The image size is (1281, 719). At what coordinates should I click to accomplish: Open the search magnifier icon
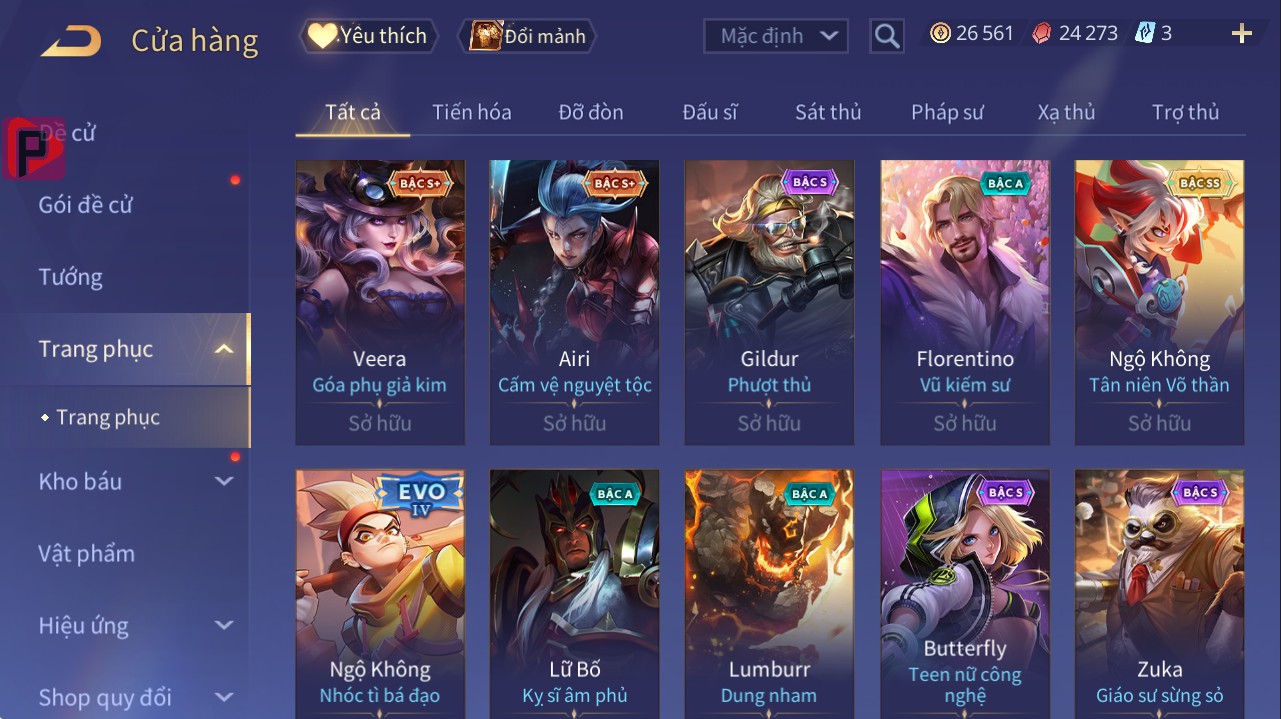coord(886,36)
